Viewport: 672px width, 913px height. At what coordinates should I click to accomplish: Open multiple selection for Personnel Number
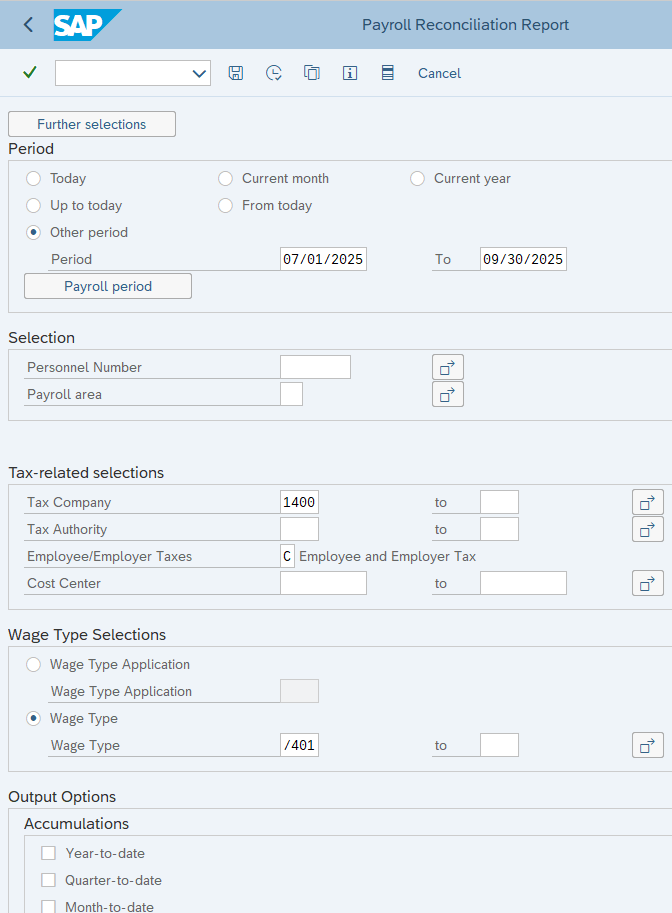coord(447,366)
